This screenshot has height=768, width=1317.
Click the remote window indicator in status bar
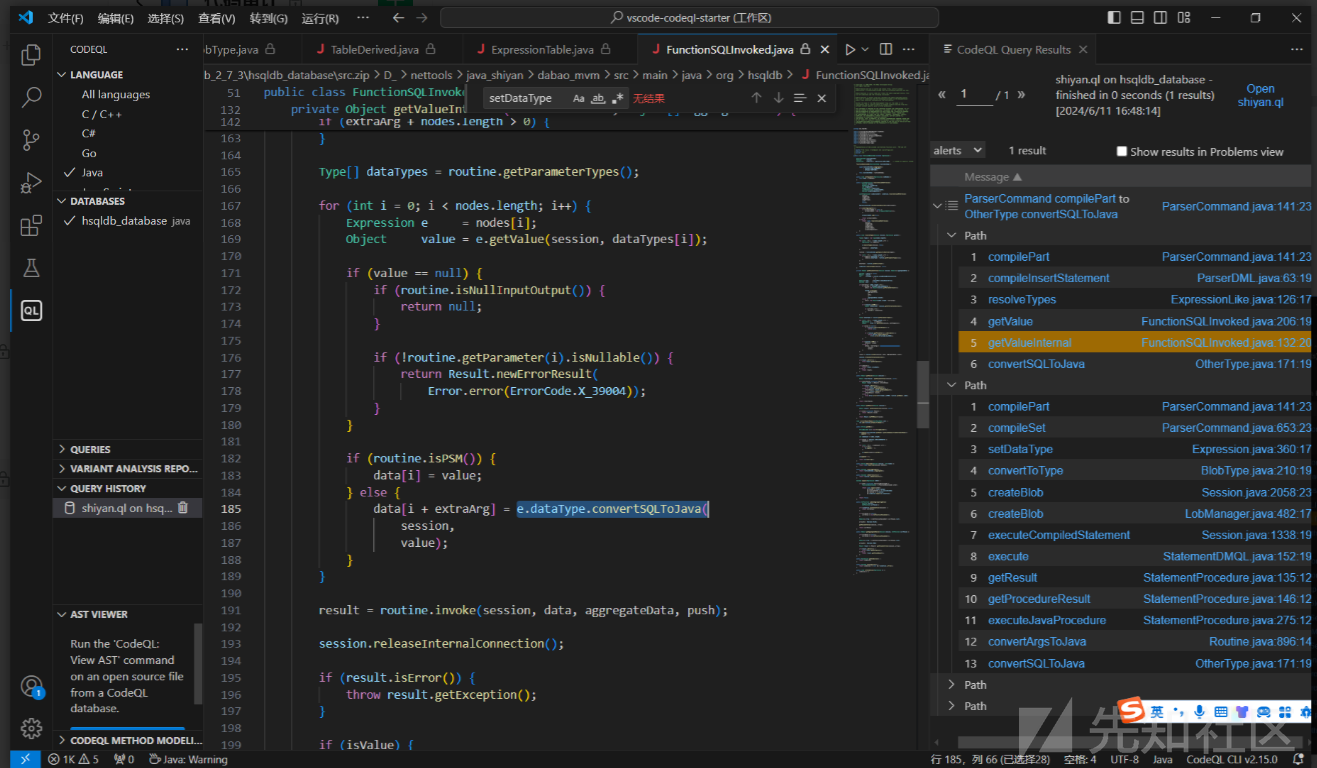point(25,759)
